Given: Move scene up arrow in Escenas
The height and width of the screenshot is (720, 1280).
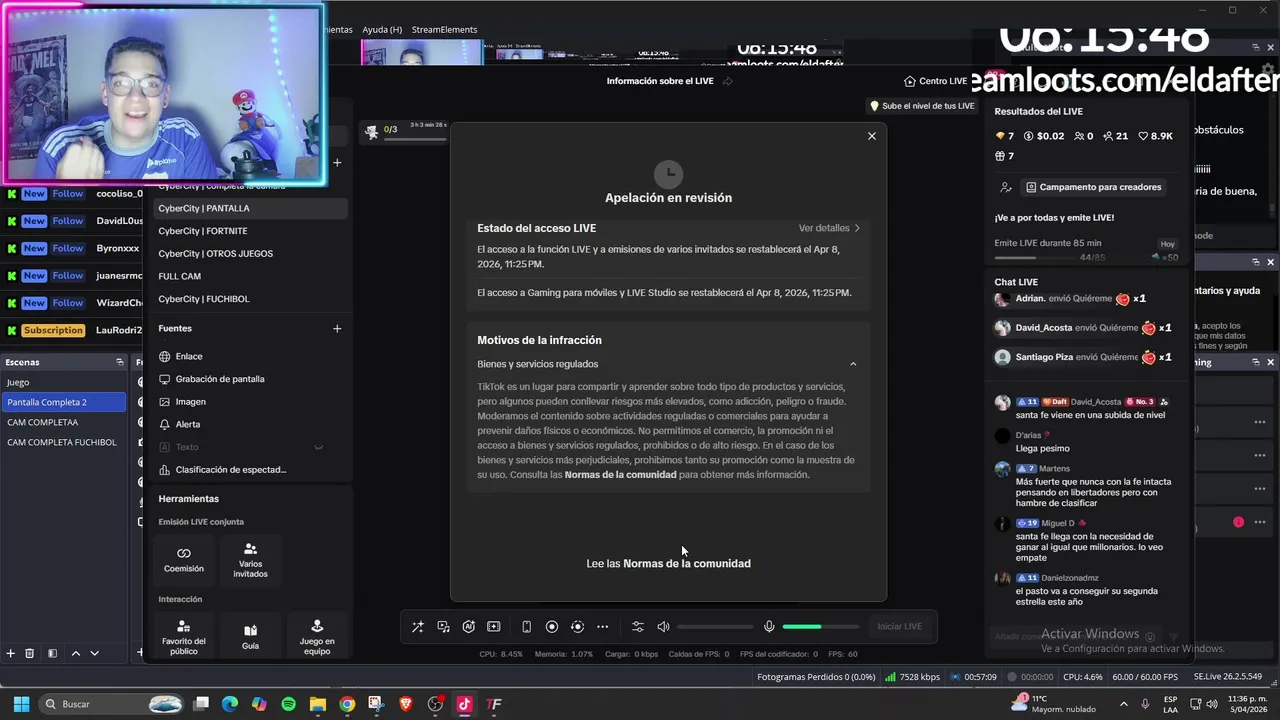Looking at the screenshot, I should (75, 653).
